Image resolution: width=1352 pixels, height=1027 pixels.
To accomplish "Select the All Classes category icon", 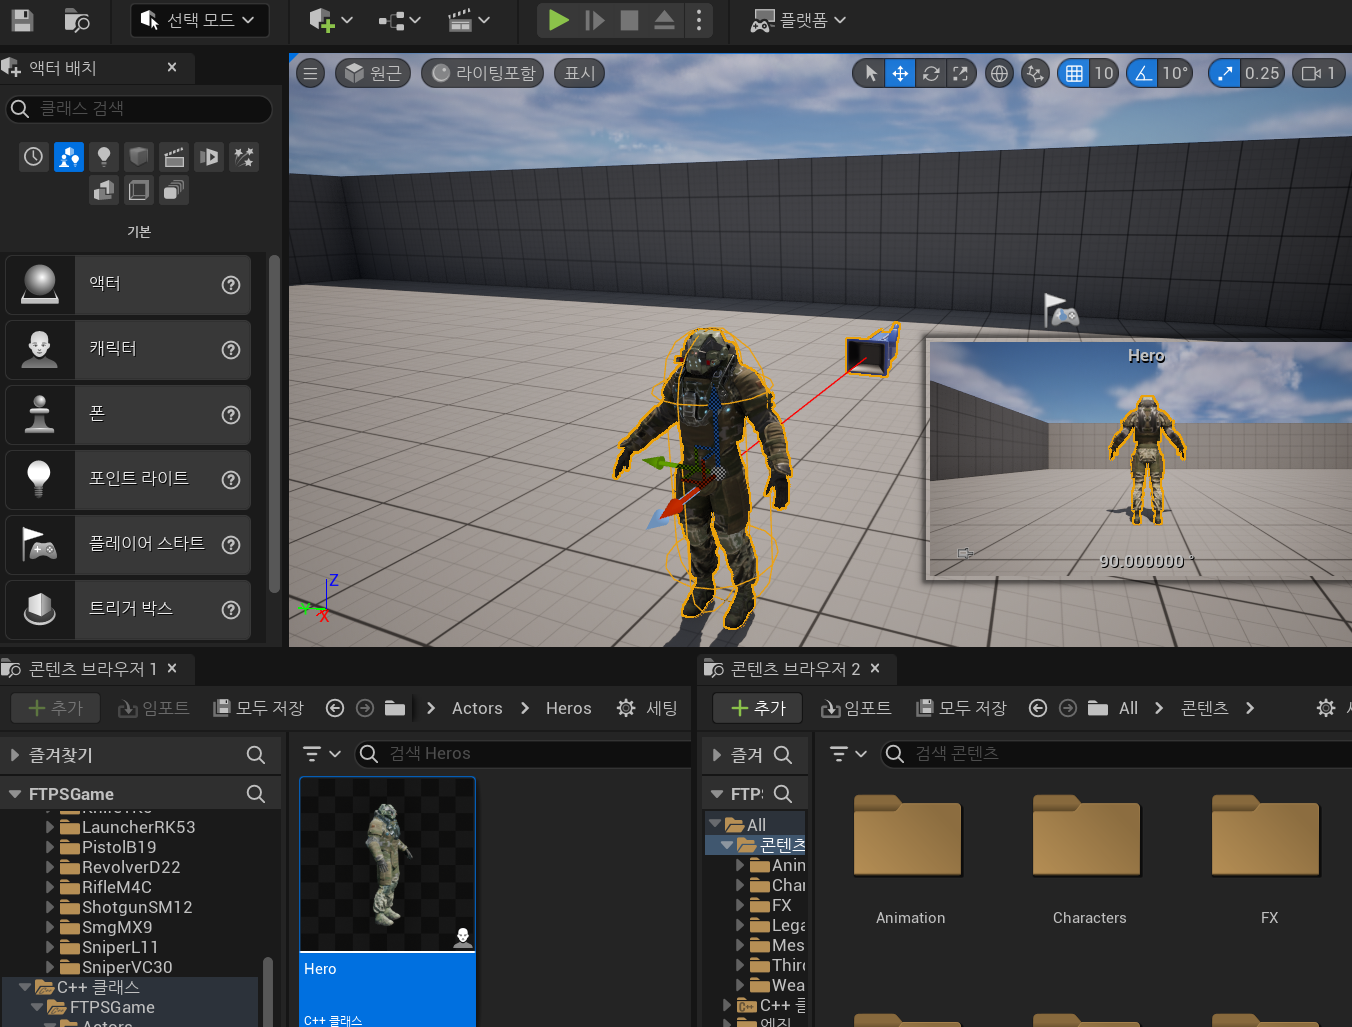I will (x=174, y=190).
